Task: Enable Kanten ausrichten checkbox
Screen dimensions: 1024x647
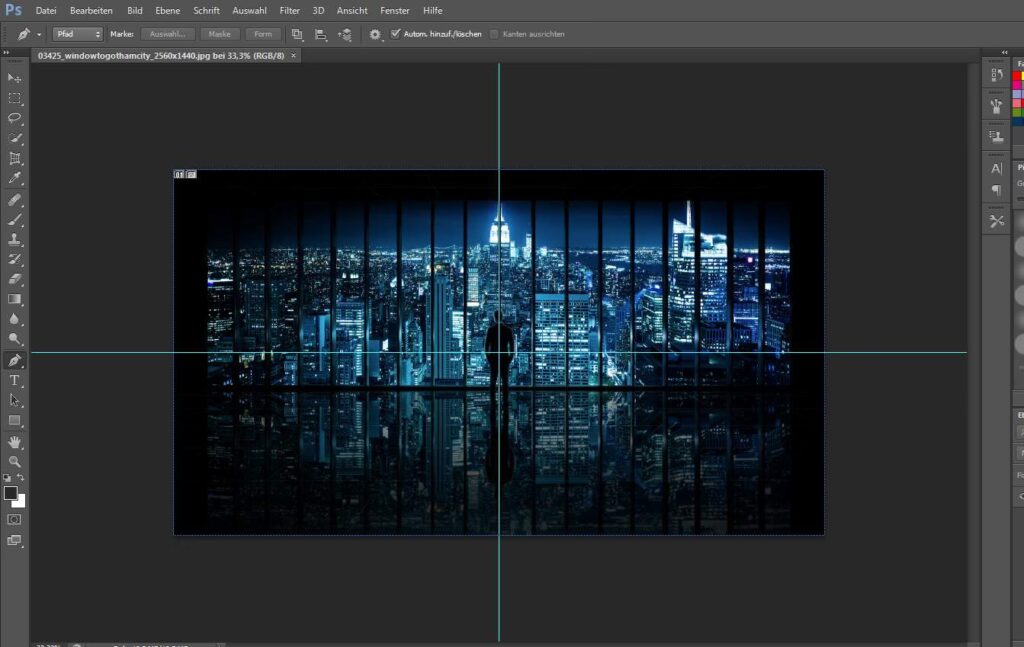Action: click(x=494, y=34)
